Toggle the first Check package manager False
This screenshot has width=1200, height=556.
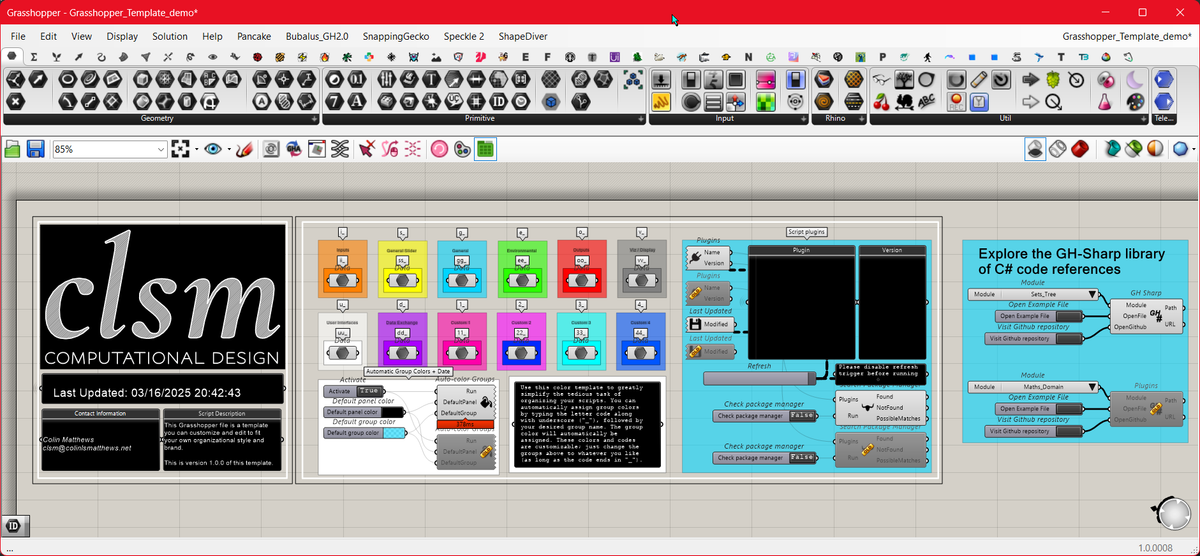click(802, 415)
